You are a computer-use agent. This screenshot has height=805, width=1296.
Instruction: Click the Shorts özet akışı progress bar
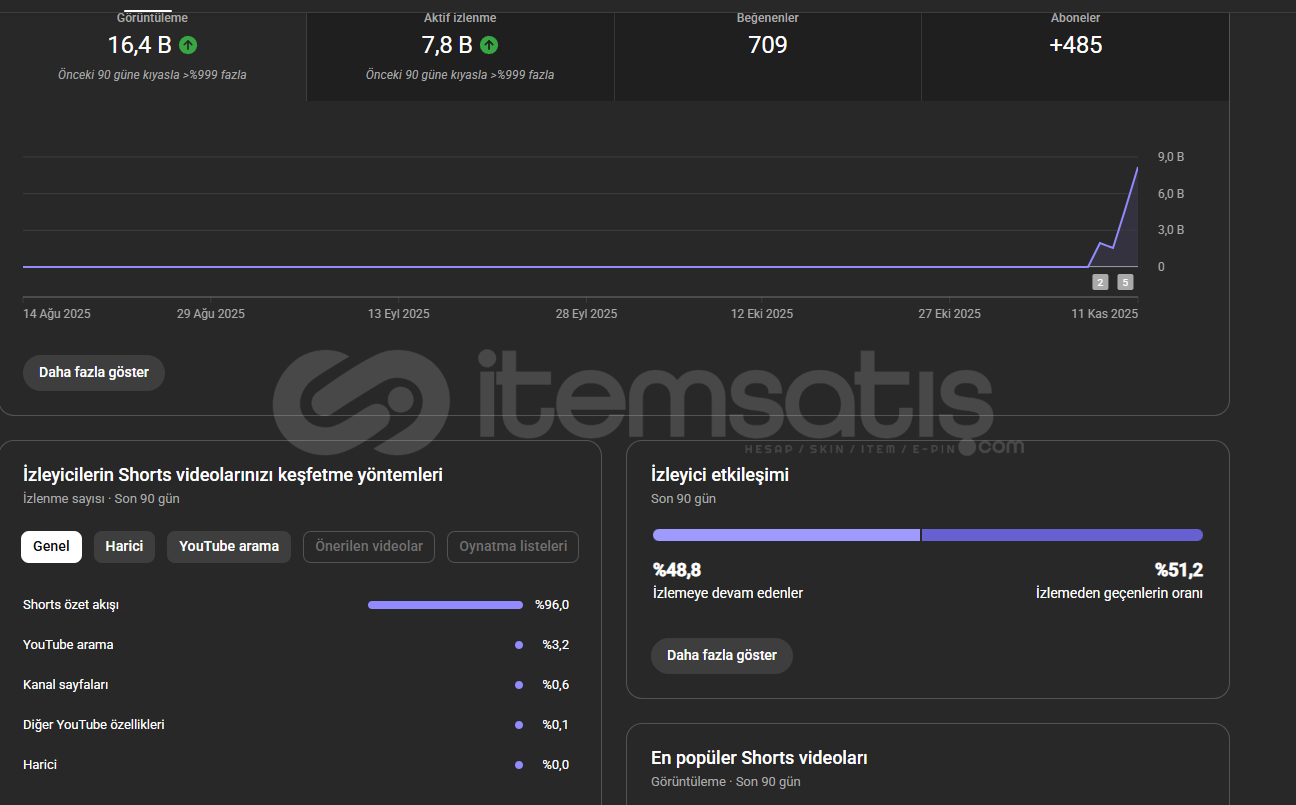[x=445, y=605]
